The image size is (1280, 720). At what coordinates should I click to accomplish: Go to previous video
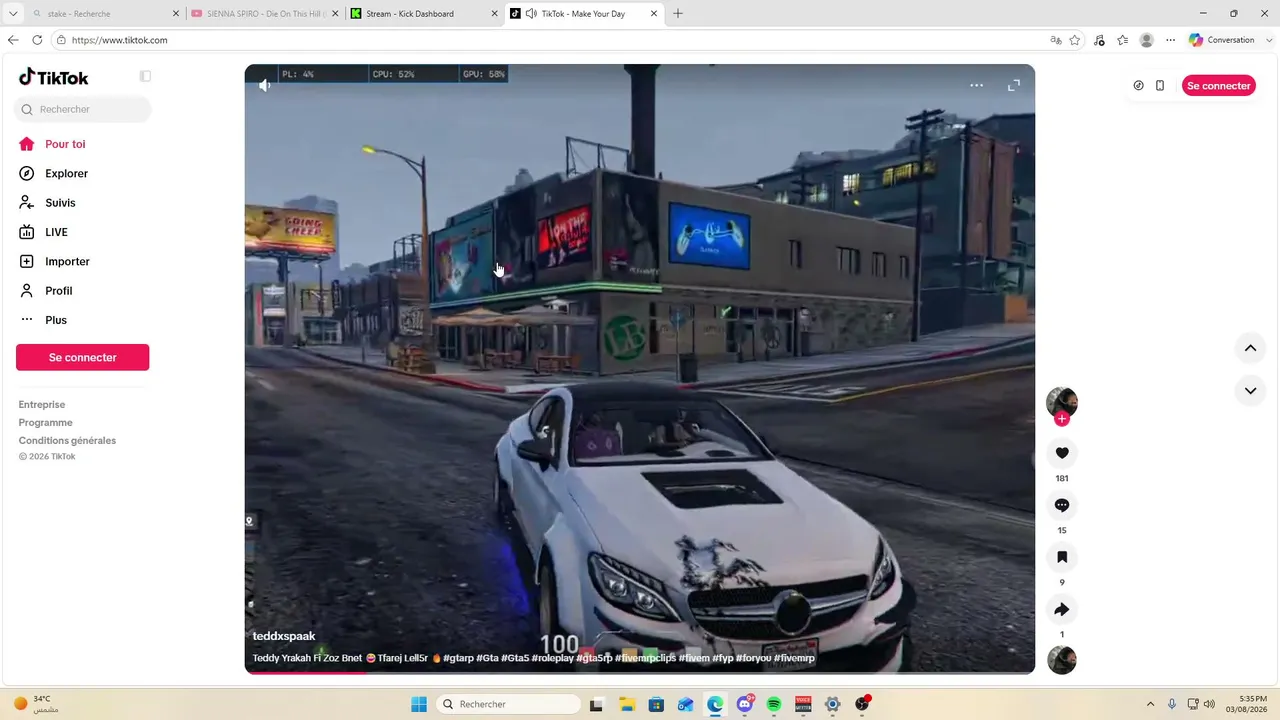(1250, 348)
